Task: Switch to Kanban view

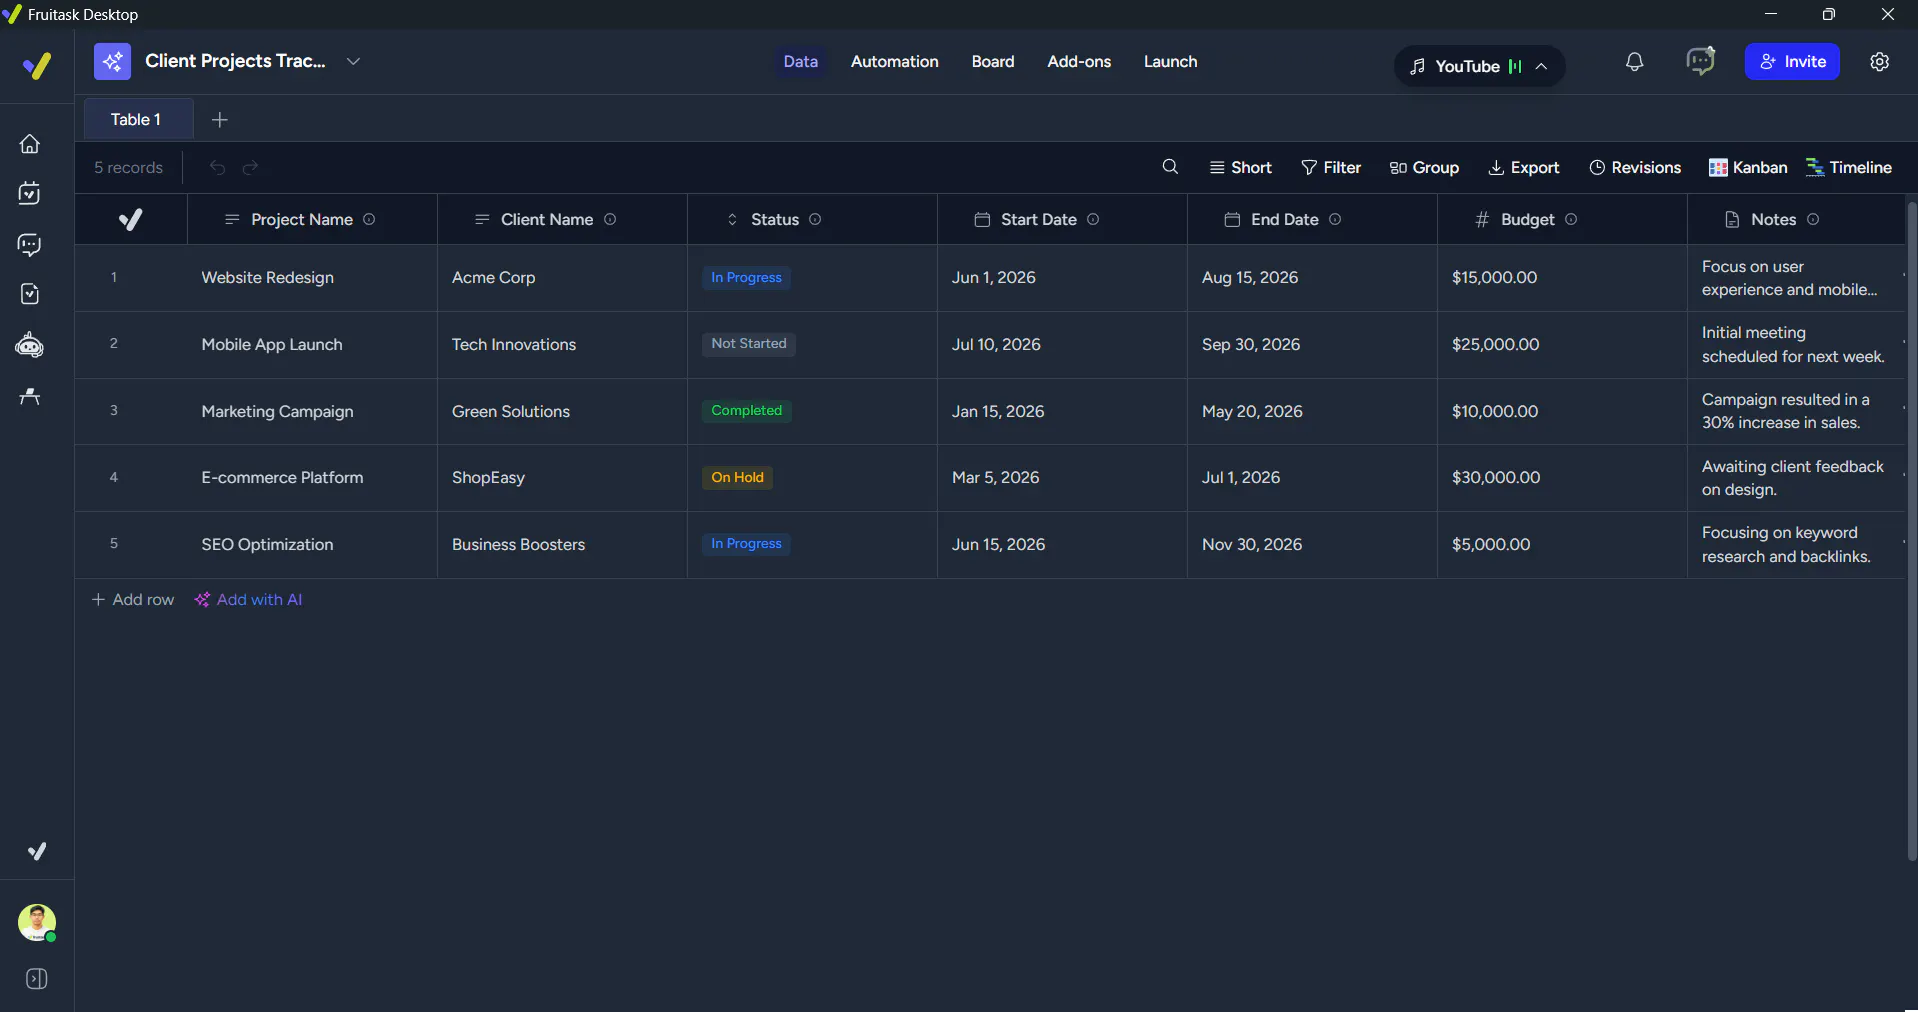Action: click(1748, 167)
